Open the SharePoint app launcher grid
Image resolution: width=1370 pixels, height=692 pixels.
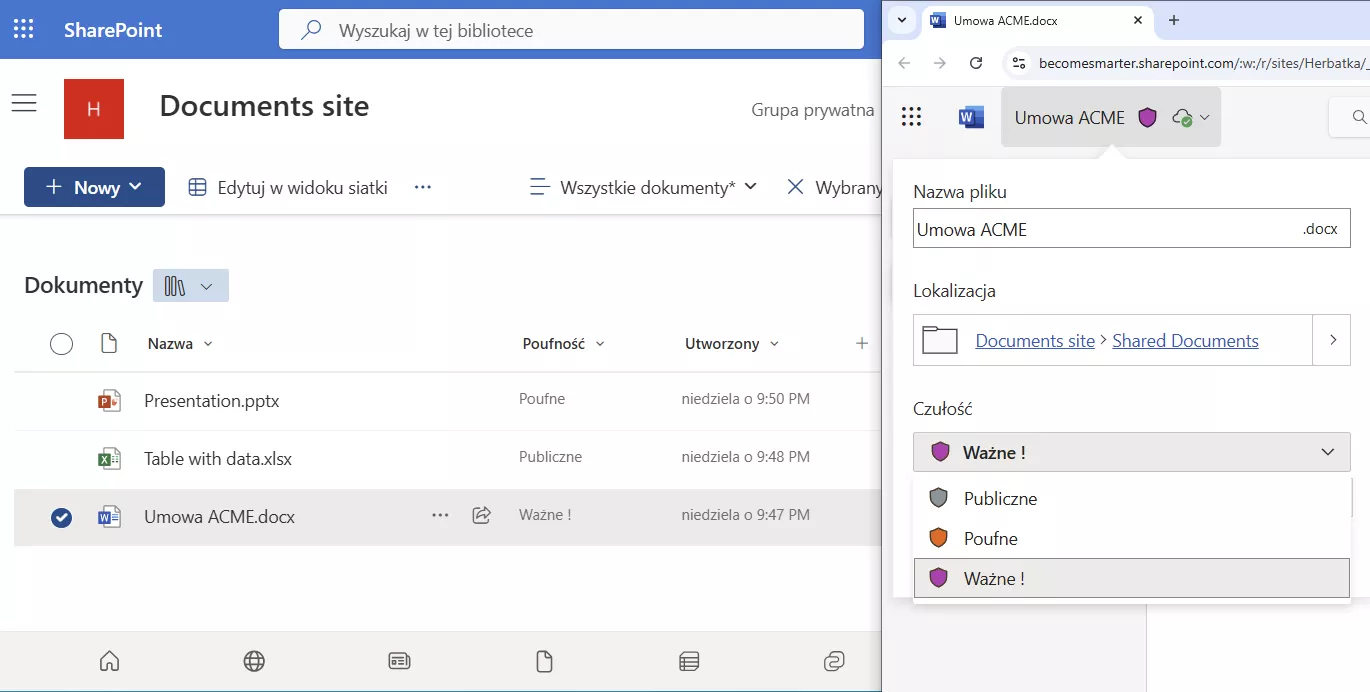[23, 30]
